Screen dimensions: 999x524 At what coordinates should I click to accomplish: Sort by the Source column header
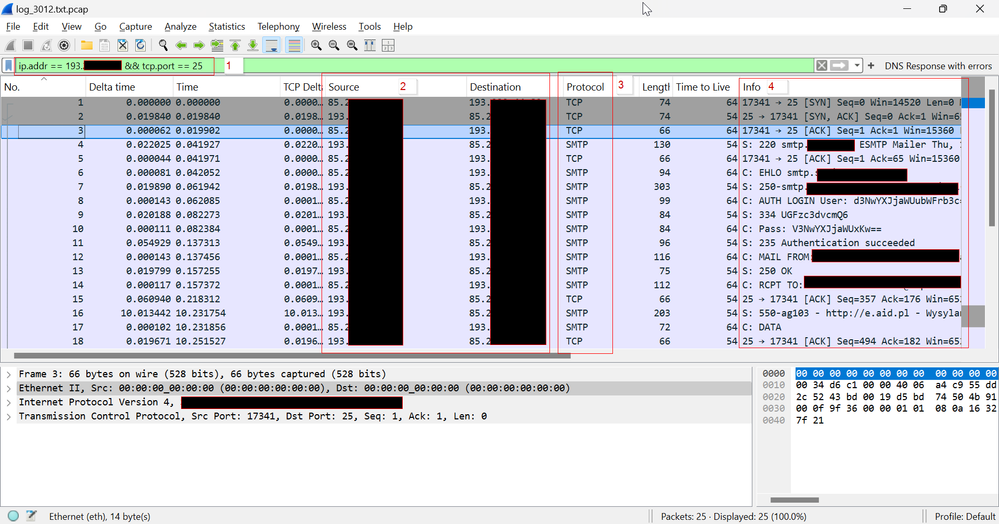pyautogui.click(x=395, y=87)
